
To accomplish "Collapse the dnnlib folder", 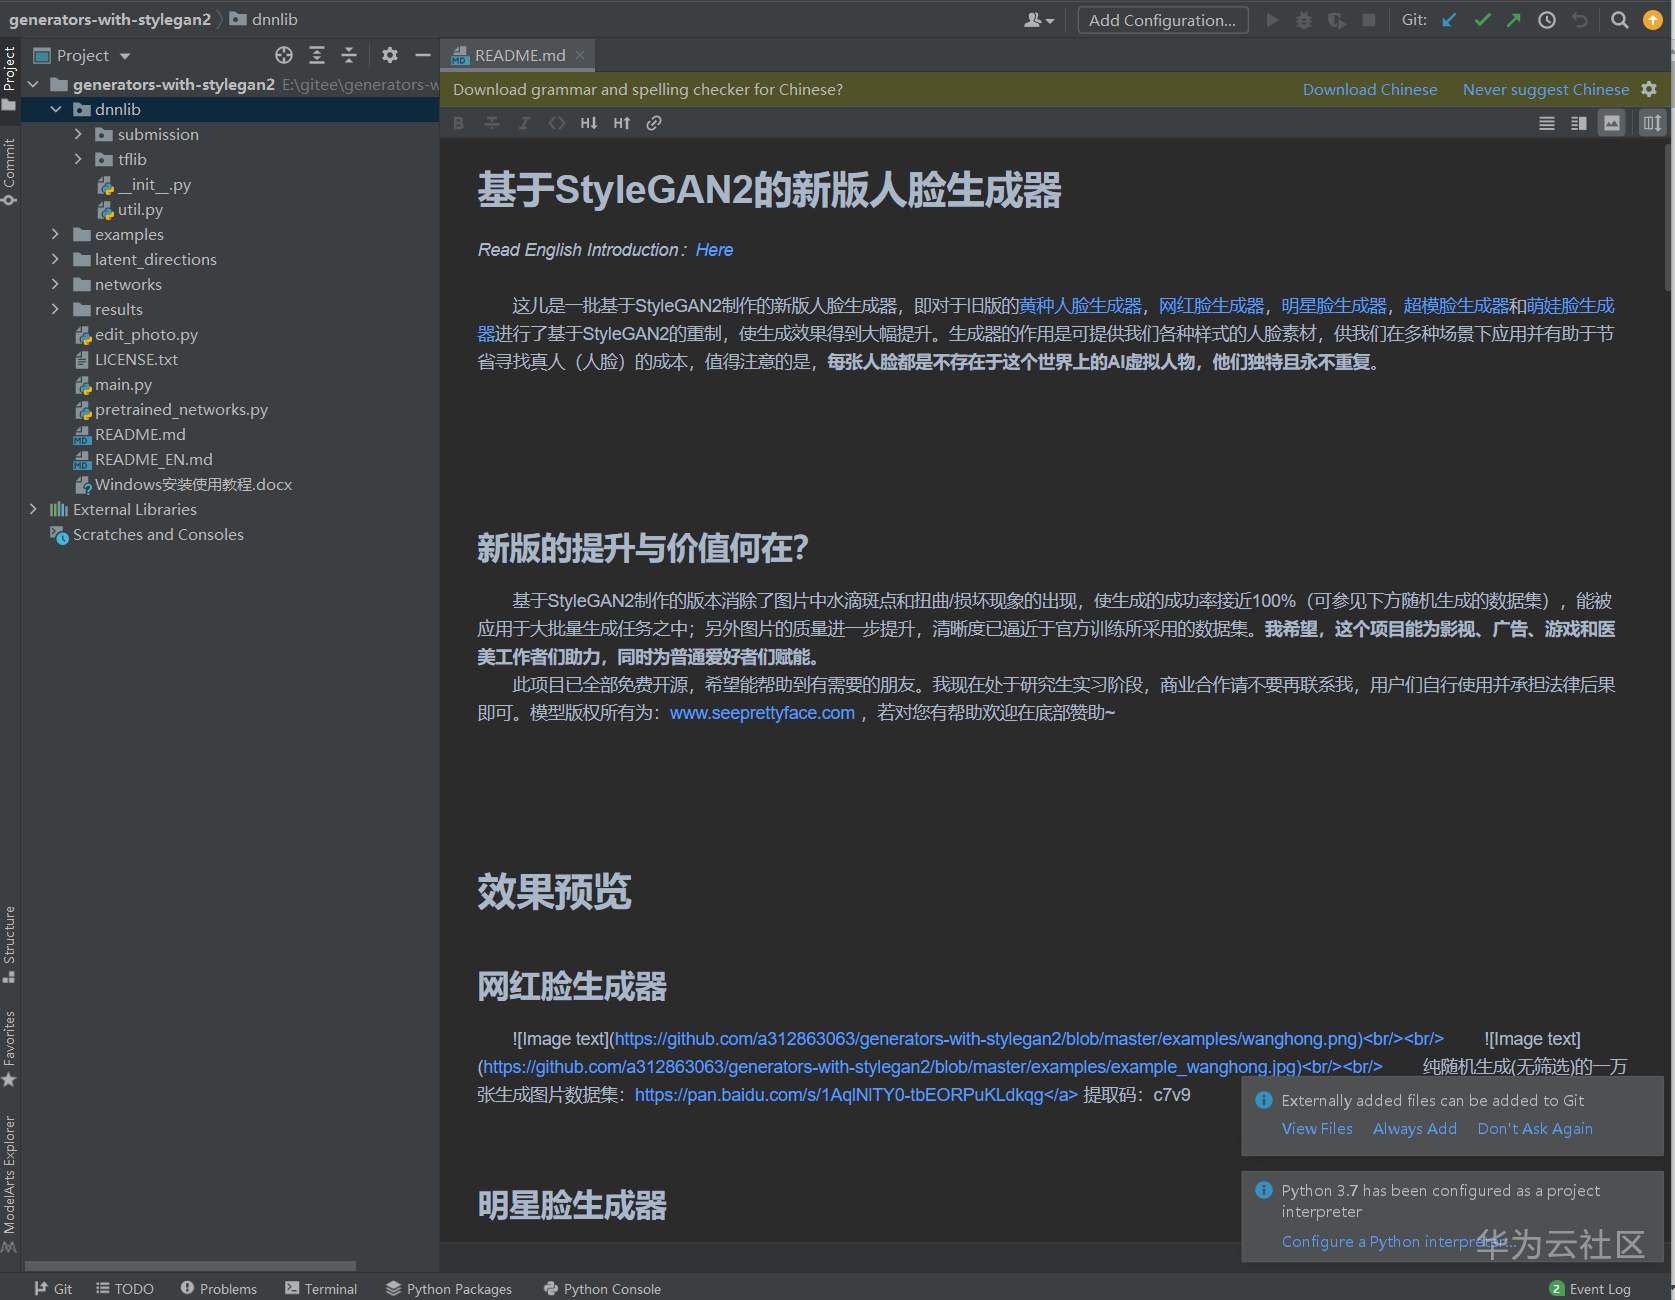I will pos(56,109).
